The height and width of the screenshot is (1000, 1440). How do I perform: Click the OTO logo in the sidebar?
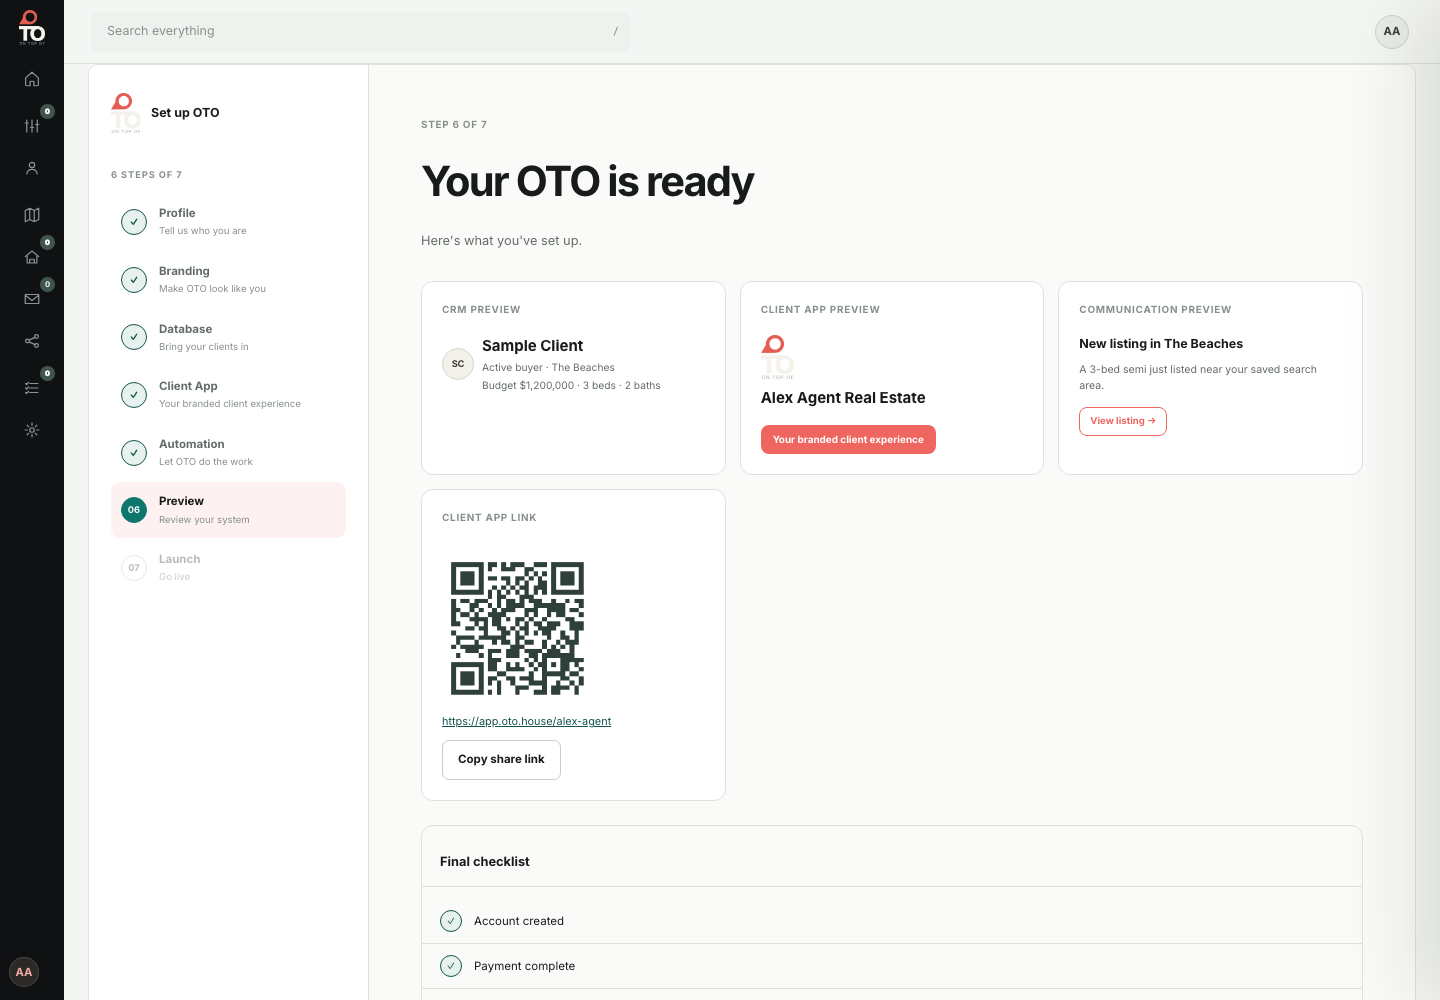[32, 28]
